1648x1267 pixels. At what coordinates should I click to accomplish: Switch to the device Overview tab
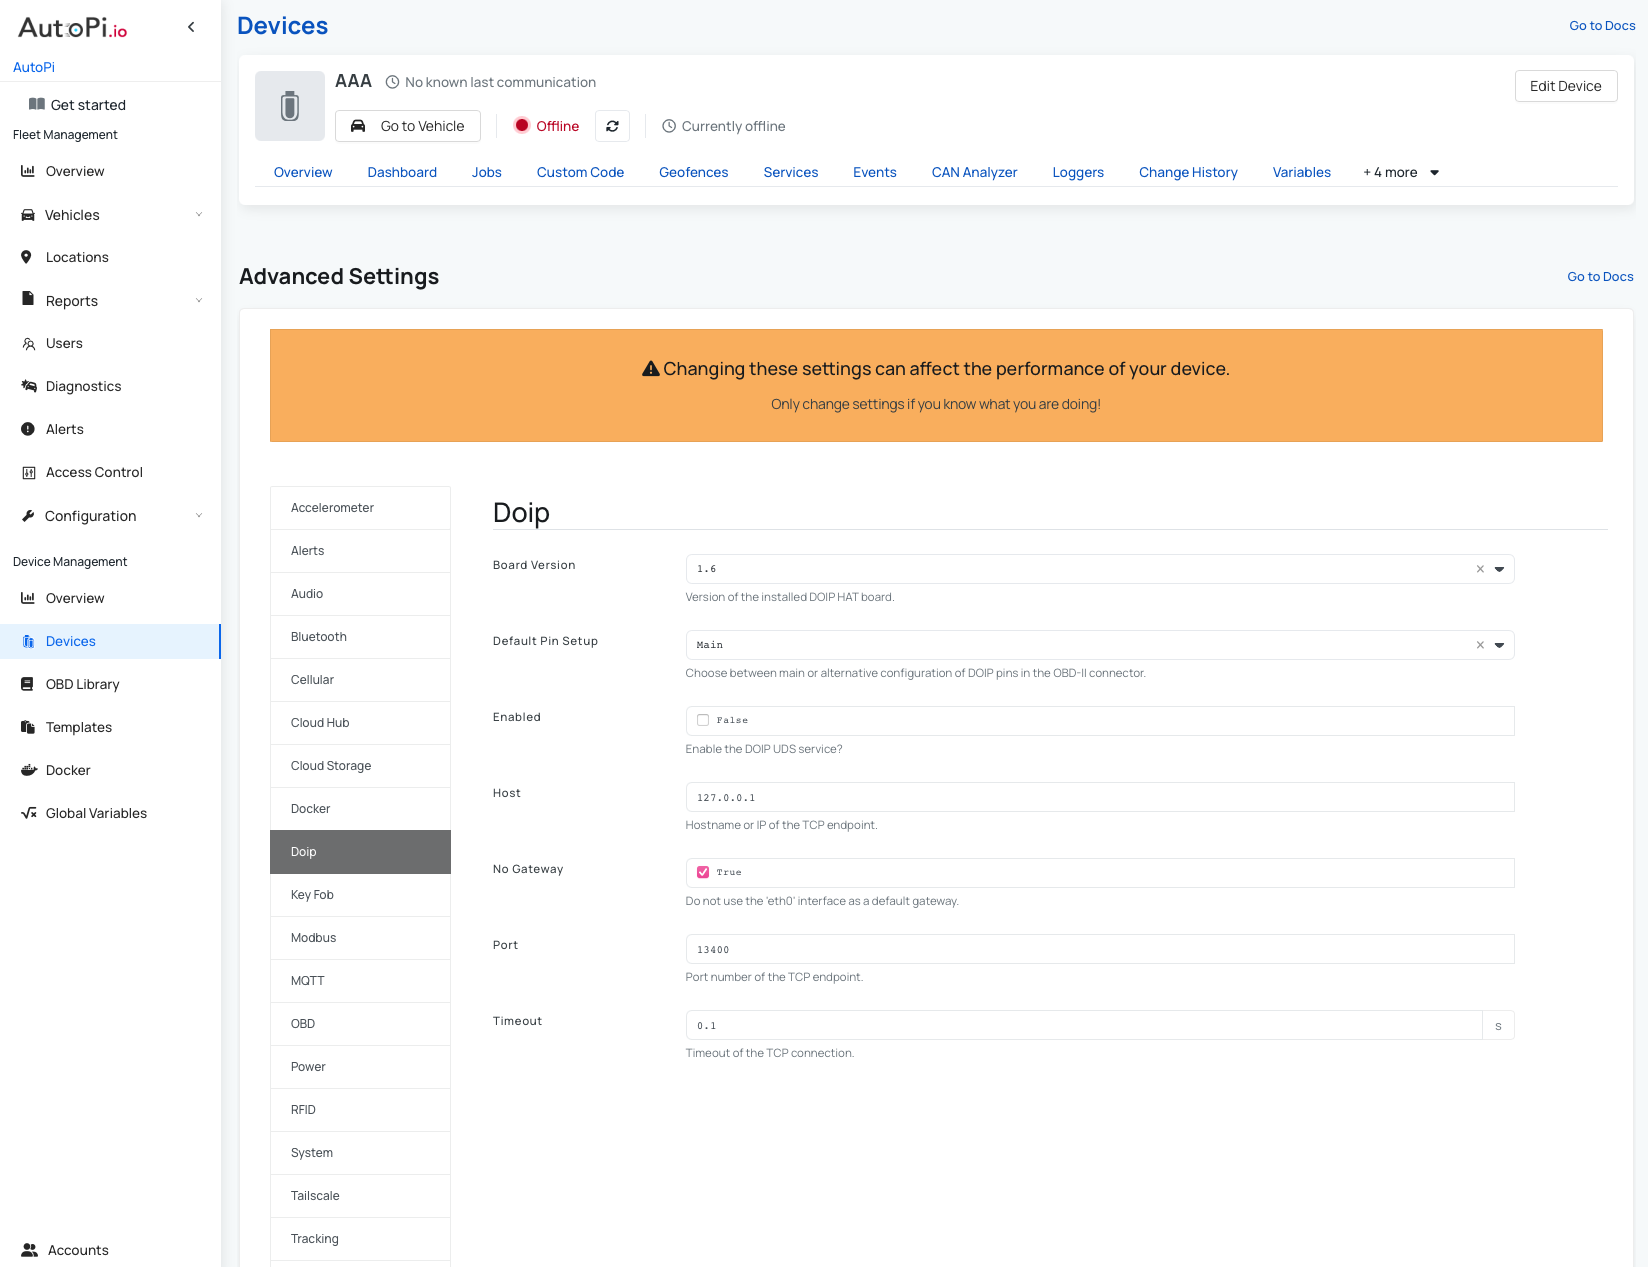pos(303,172)
